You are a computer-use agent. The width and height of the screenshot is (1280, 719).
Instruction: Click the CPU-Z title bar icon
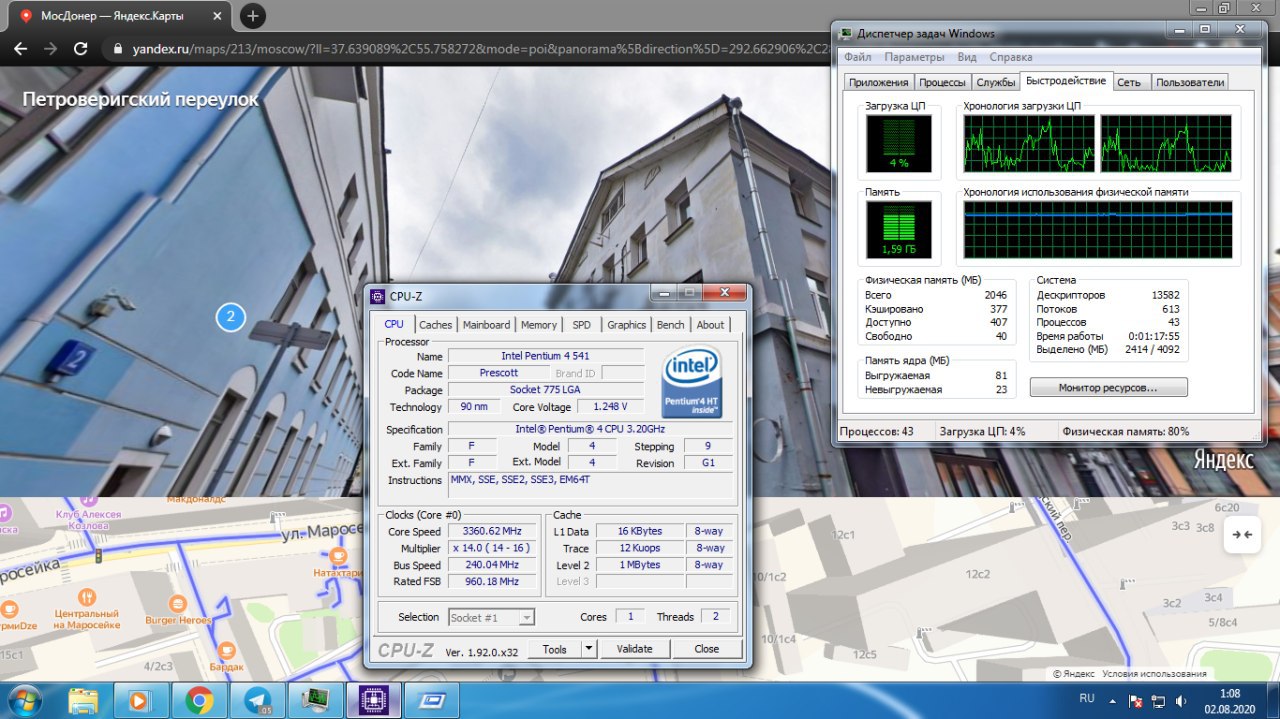click(377, 296)
